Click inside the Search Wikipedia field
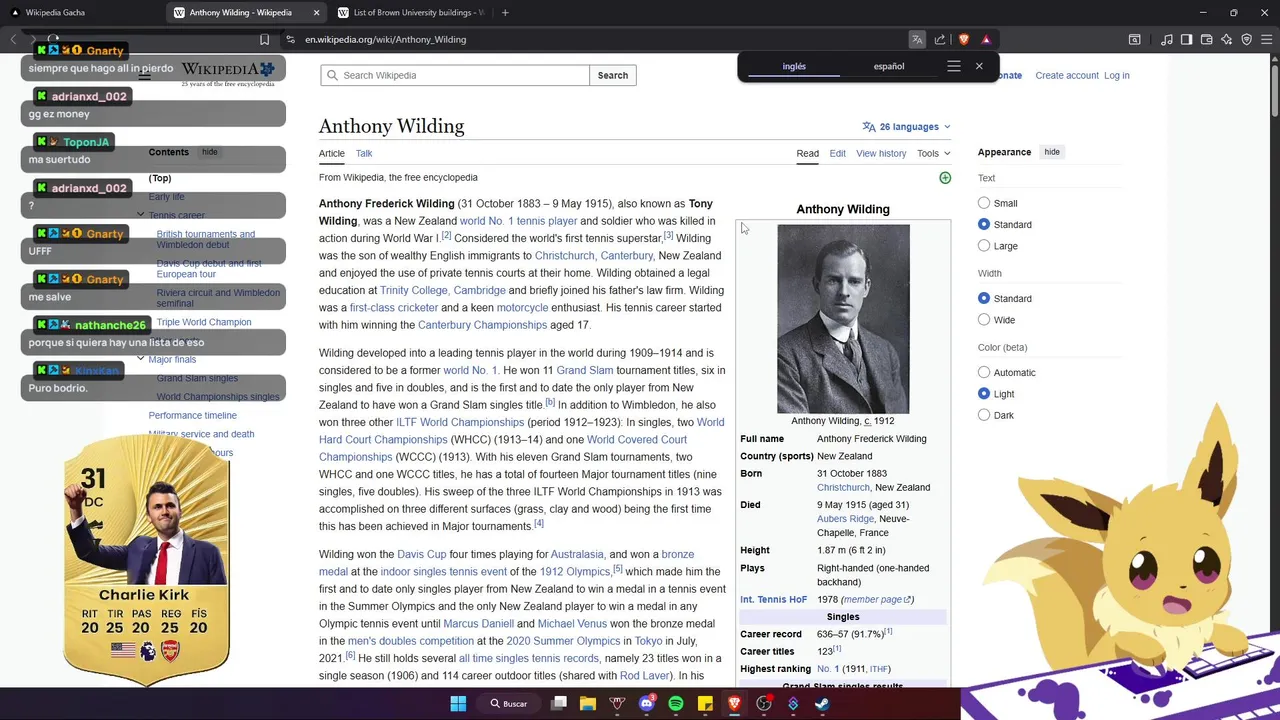The image size is (1280, 720). click(x=455, y=75)
